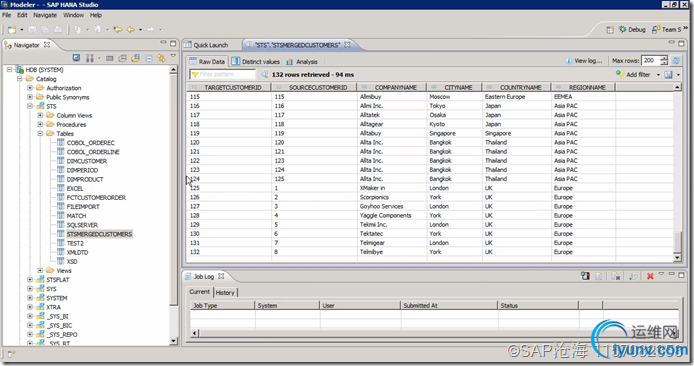Click the back navigation arrow in main toolbar
This screenshot has height=366, width=694.
coord(131,29)
